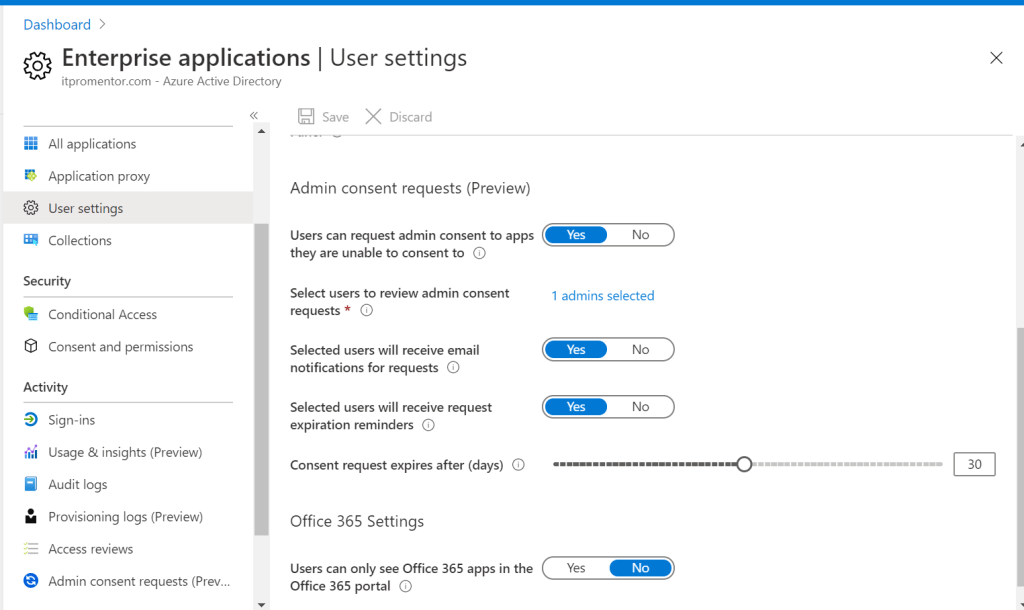Disable email notifications for requests
Viewport: 1024px width, 610px height.
[641, 350]
